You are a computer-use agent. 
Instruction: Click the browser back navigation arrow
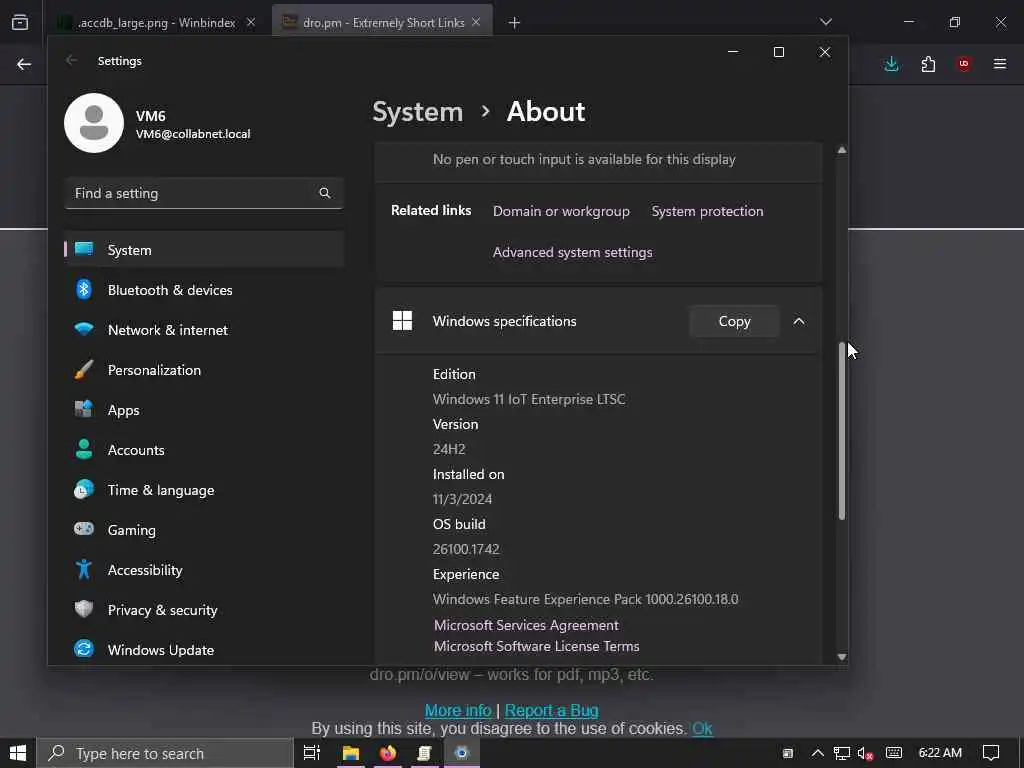[x=24, y=64]
